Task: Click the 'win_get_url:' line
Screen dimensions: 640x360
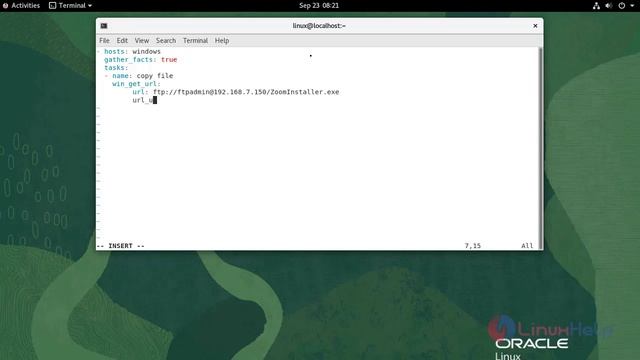Action: pyautogui.click(x=136, y=84)
